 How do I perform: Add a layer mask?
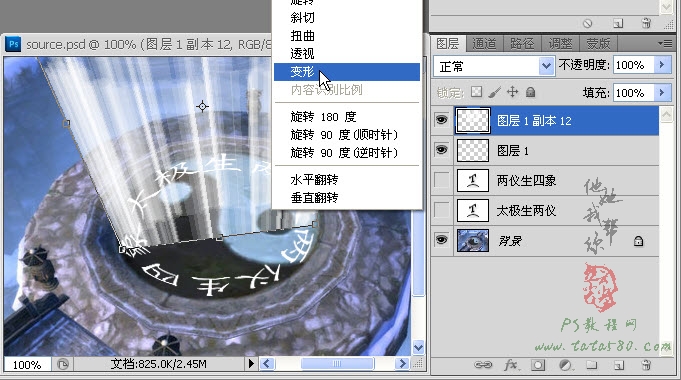(x=538, y=365)
